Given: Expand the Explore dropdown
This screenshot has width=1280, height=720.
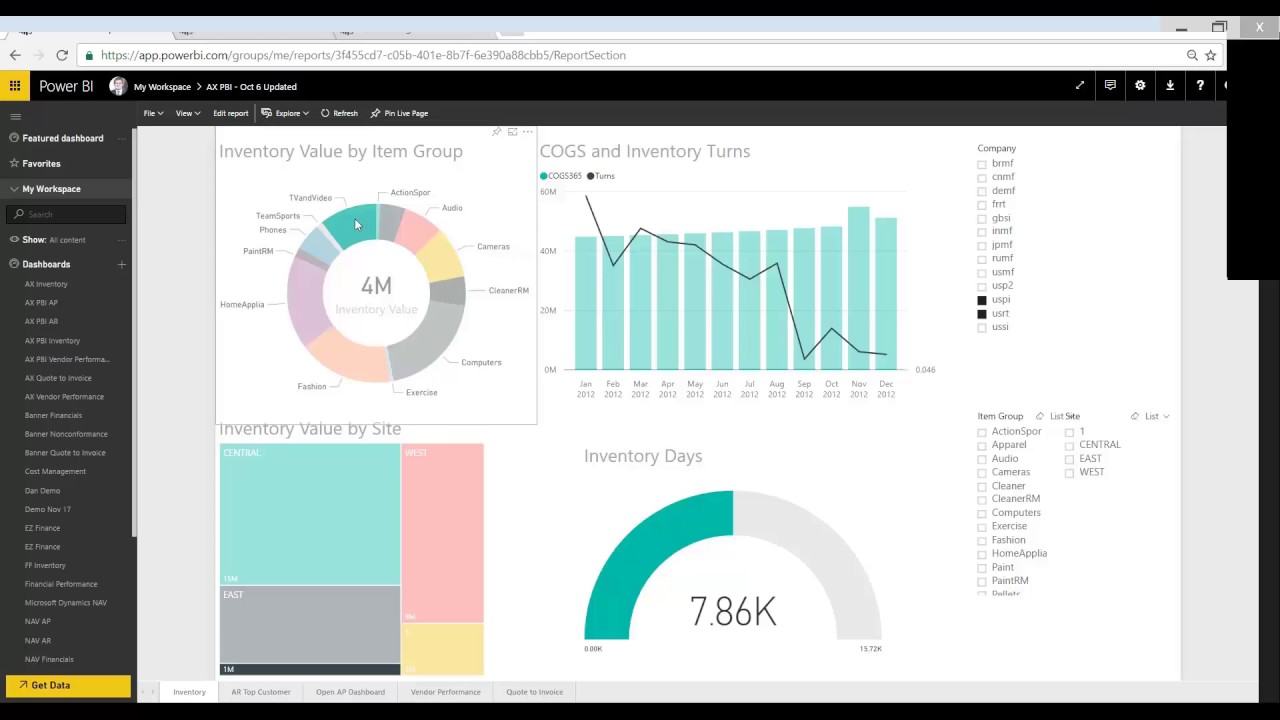Looking at the screenshot, I should (285, 113).
